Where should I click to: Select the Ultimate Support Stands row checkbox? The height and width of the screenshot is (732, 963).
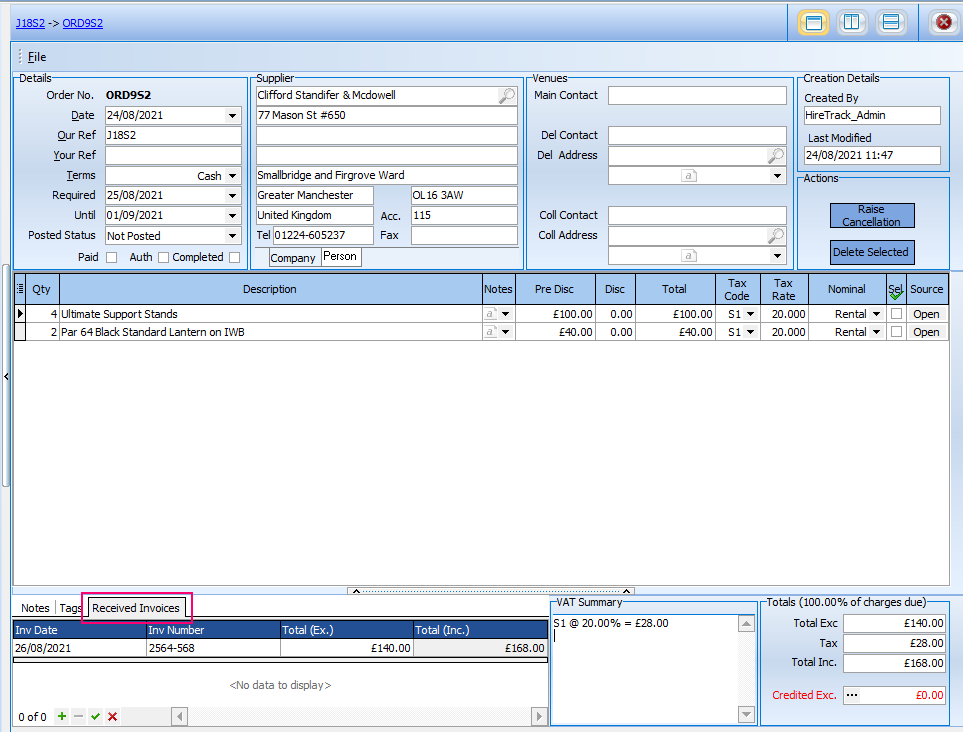896,314
